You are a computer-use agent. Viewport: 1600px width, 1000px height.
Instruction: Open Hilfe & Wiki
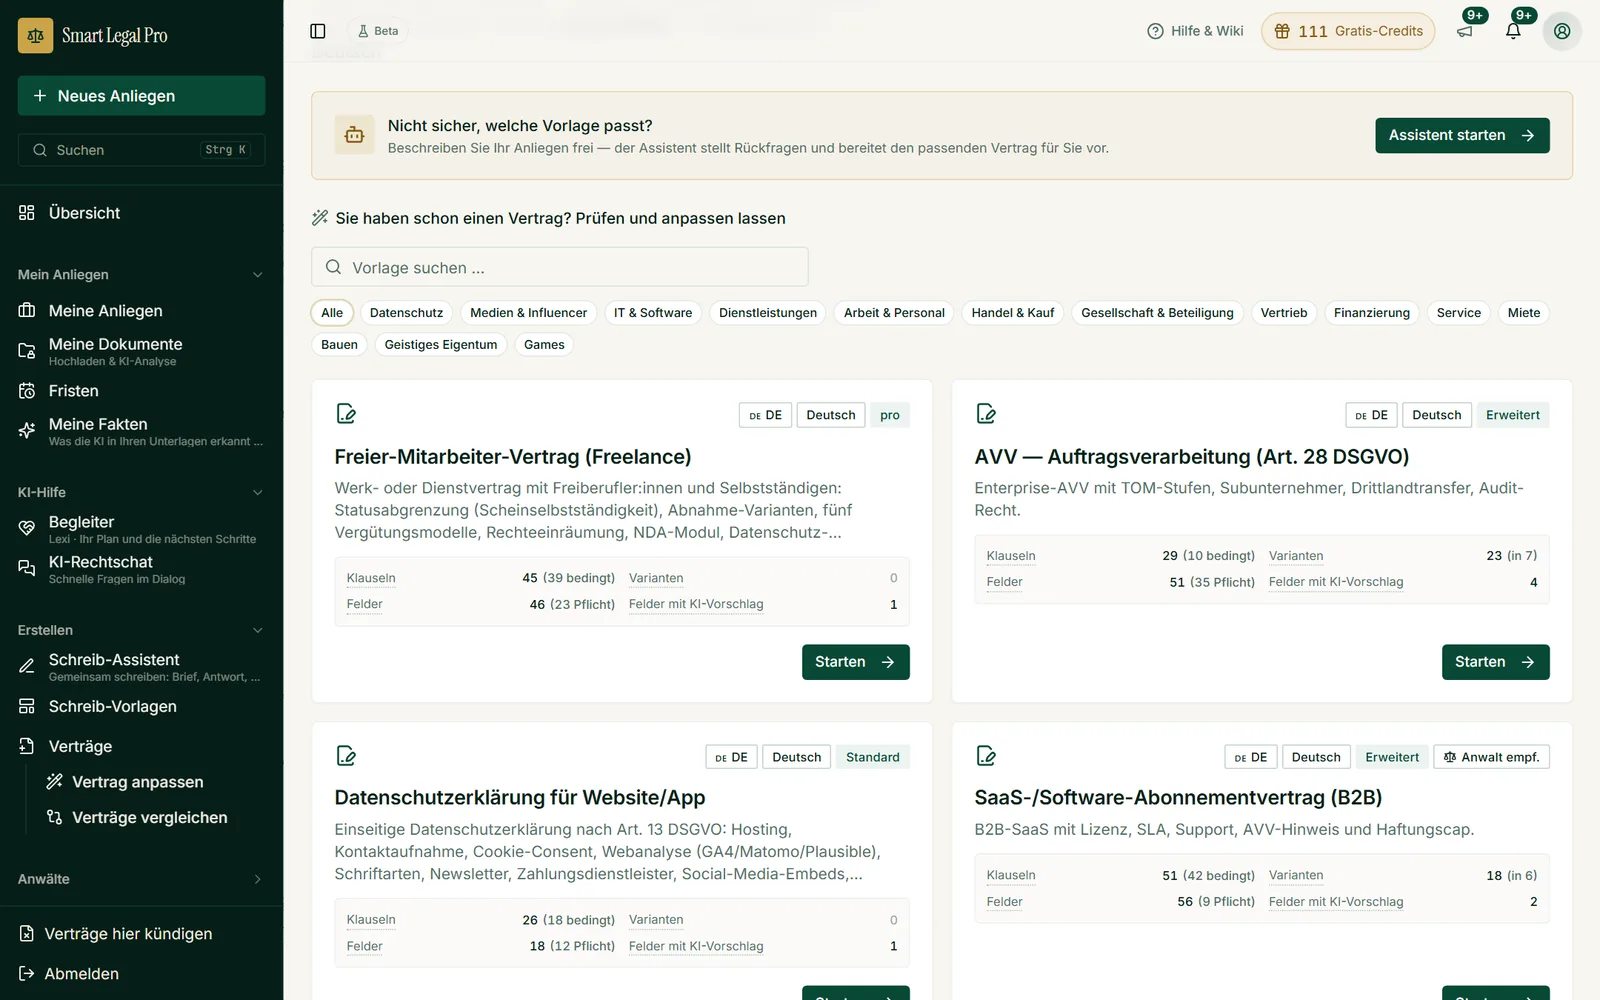click(1196, 31)
